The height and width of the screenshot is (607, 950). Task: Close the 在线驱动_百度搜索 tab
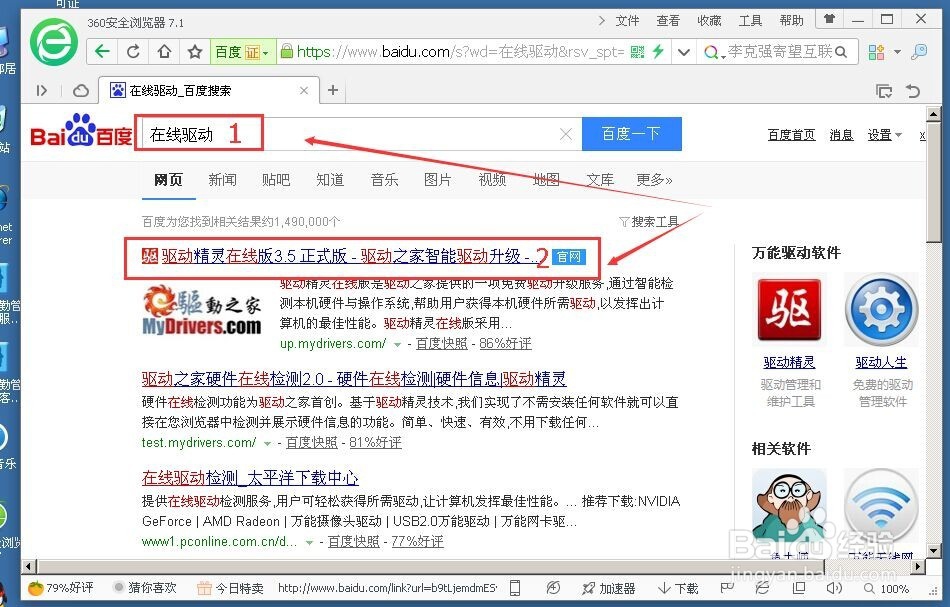pyautogui.click(x=304, y=91)
